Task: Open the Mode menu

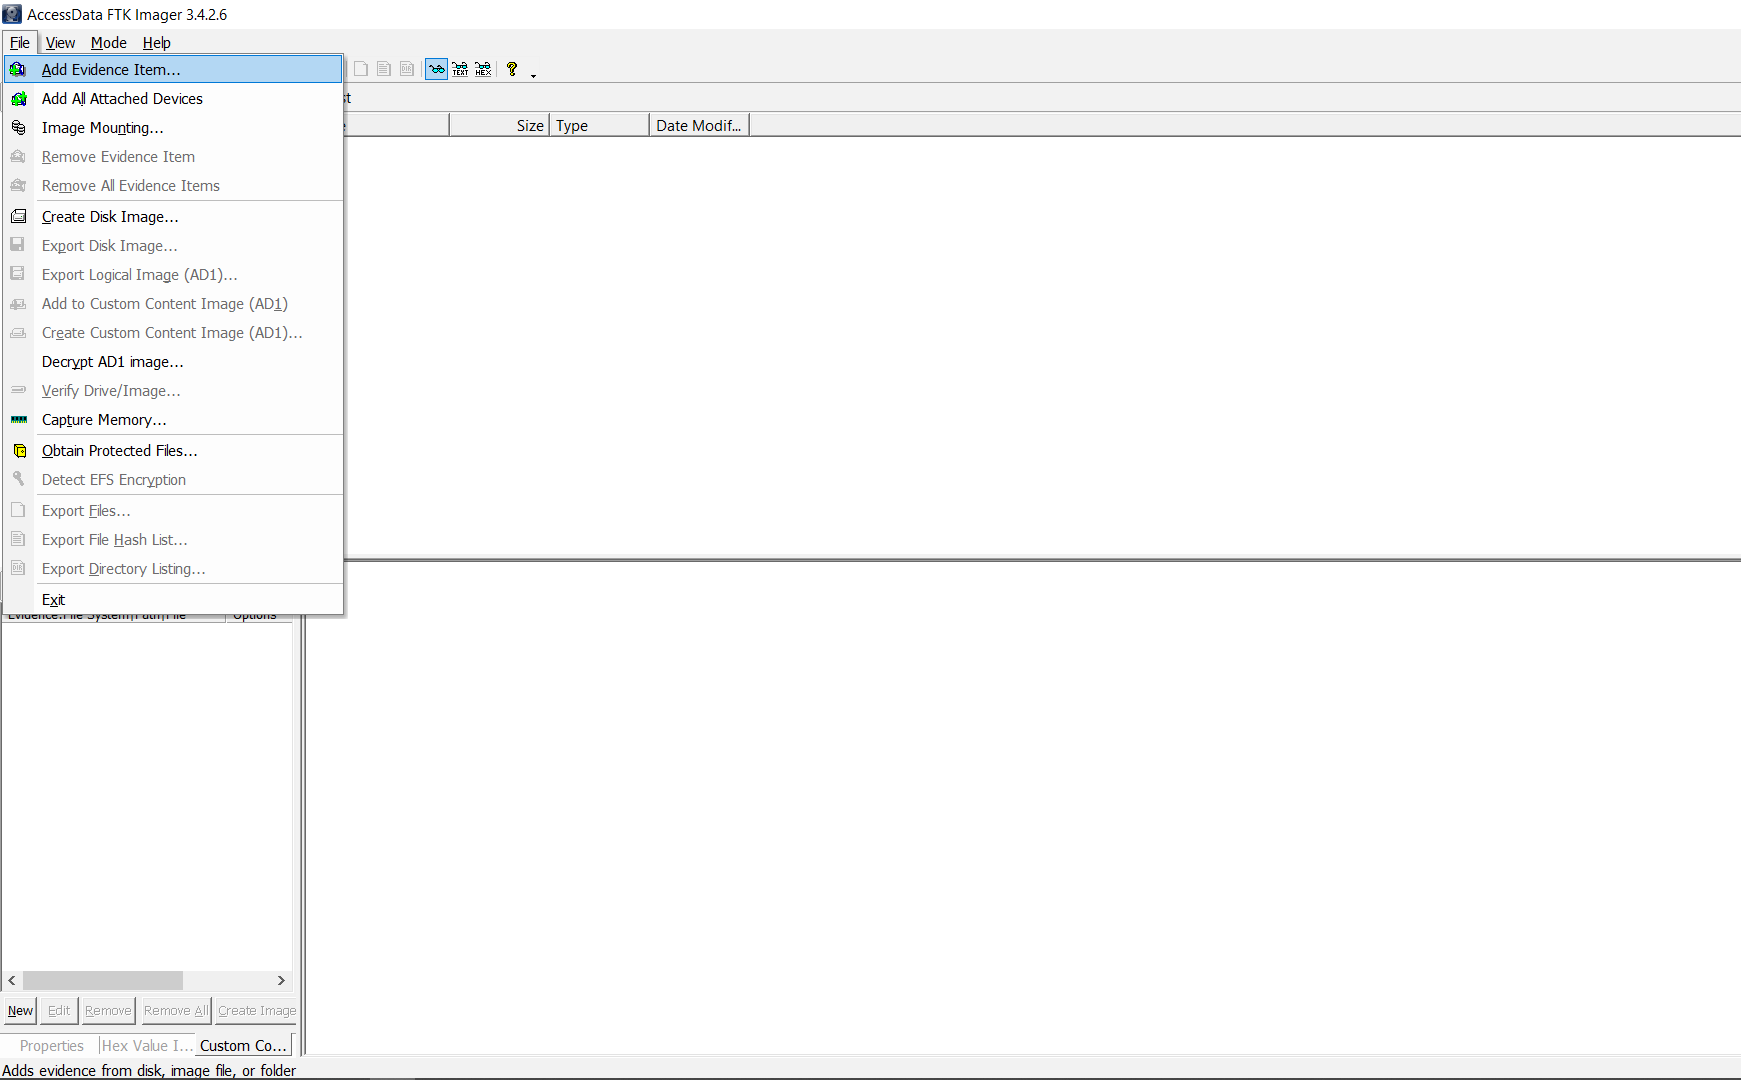Action: click(x=108, y=42)
